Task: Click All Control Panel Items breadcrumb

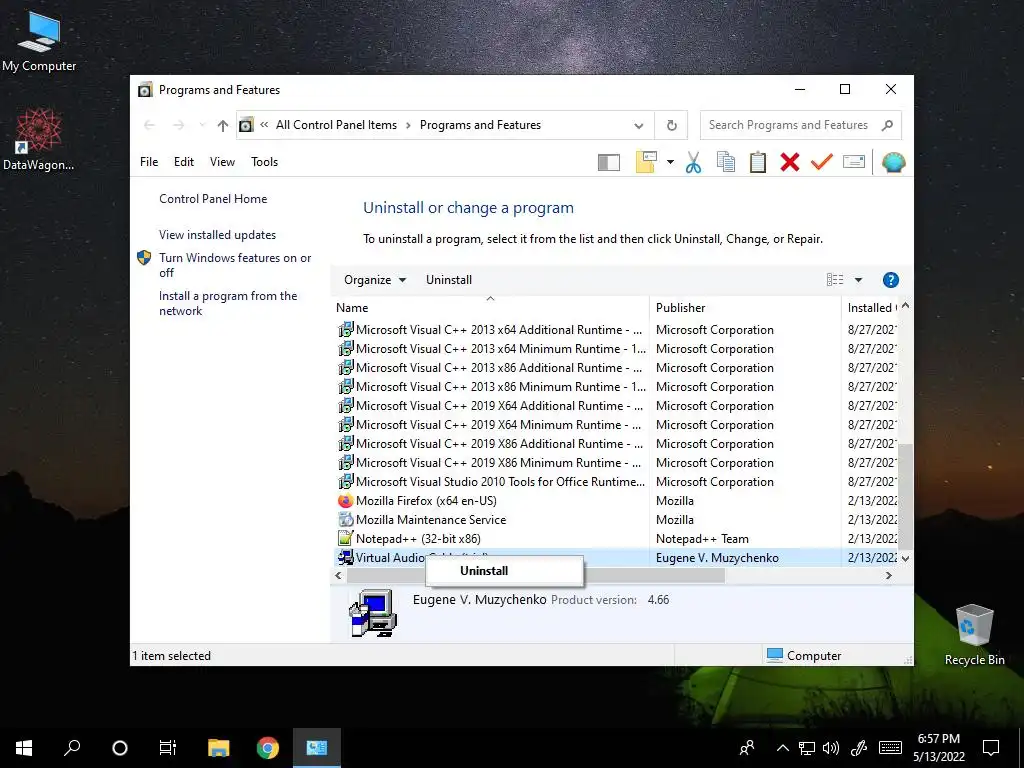Action: pyautogui.click(x=336, y=125)
